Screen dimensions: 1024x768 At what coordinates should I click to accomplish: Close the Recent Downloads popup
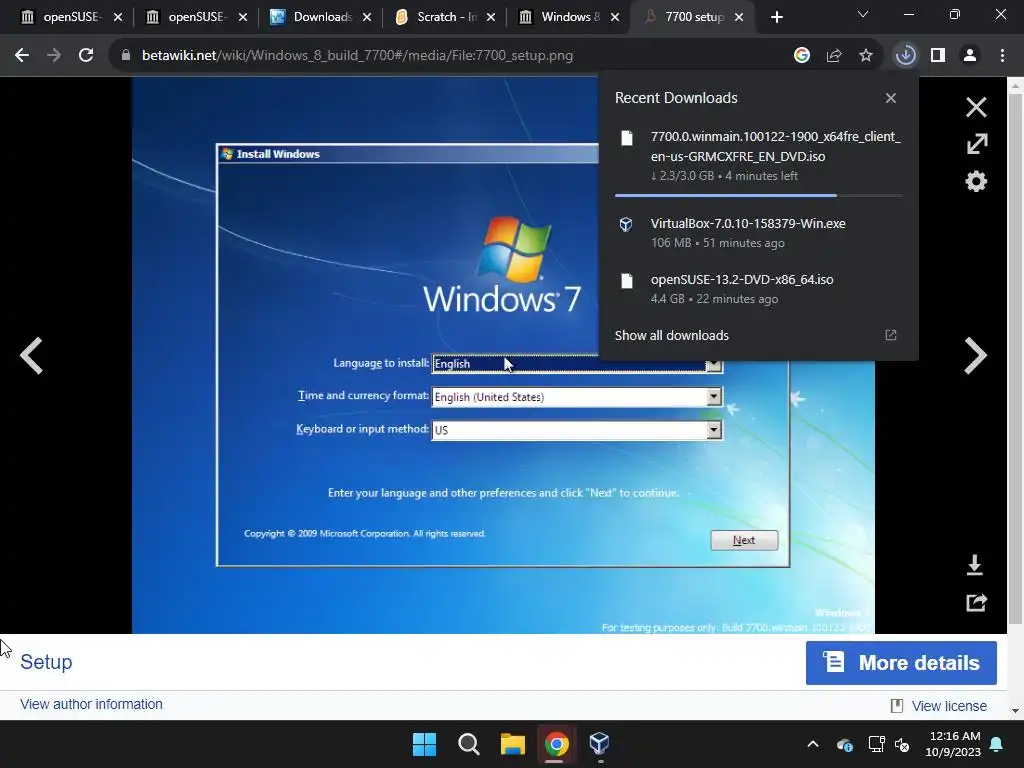891,98
